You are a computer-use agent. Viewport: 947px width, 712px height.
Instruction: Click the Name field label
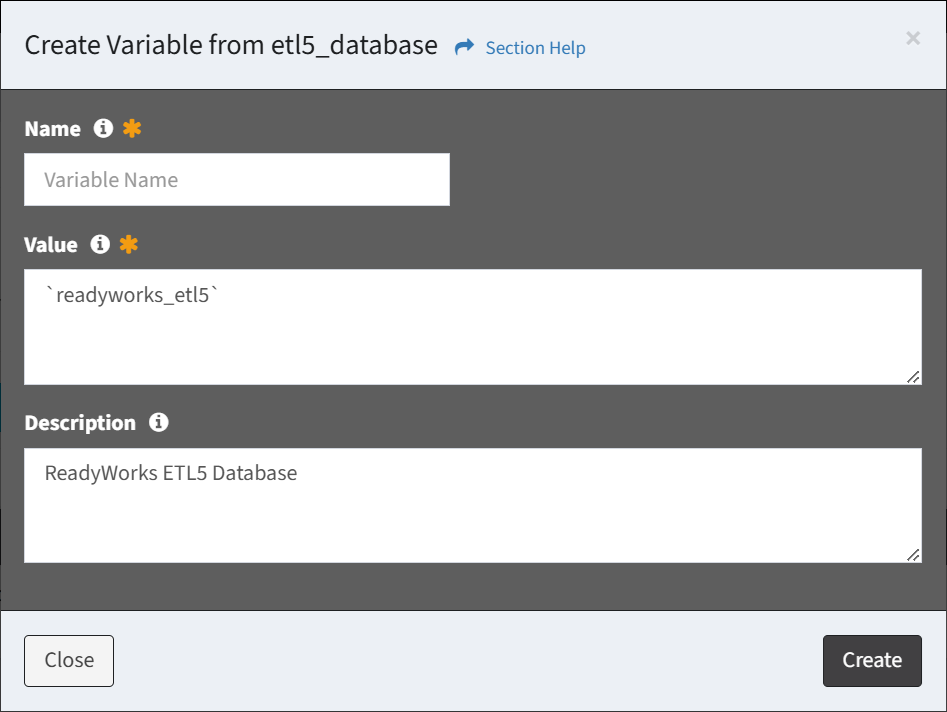point(53,129)
